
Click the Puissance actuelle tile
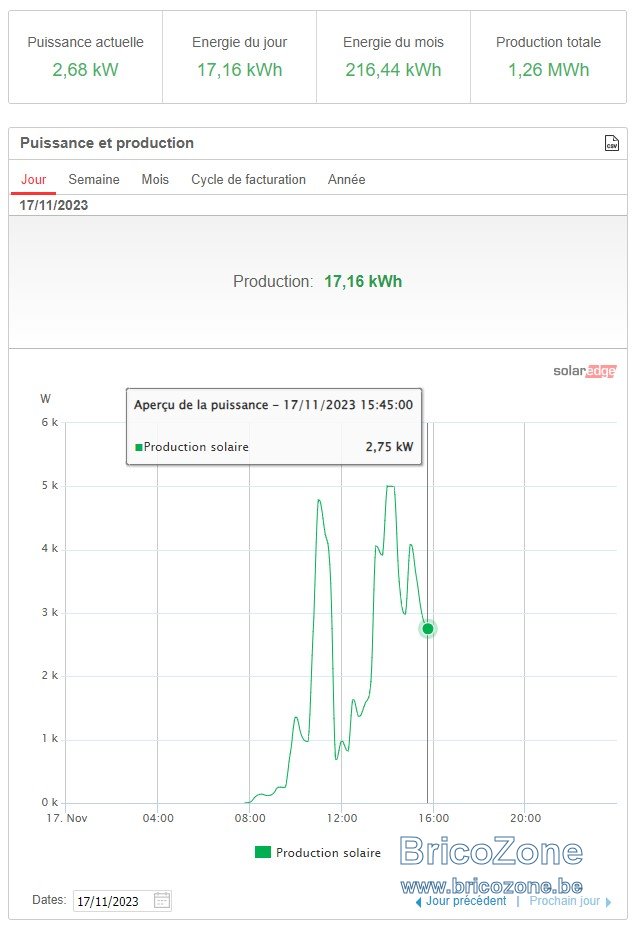tap(85, 57)
